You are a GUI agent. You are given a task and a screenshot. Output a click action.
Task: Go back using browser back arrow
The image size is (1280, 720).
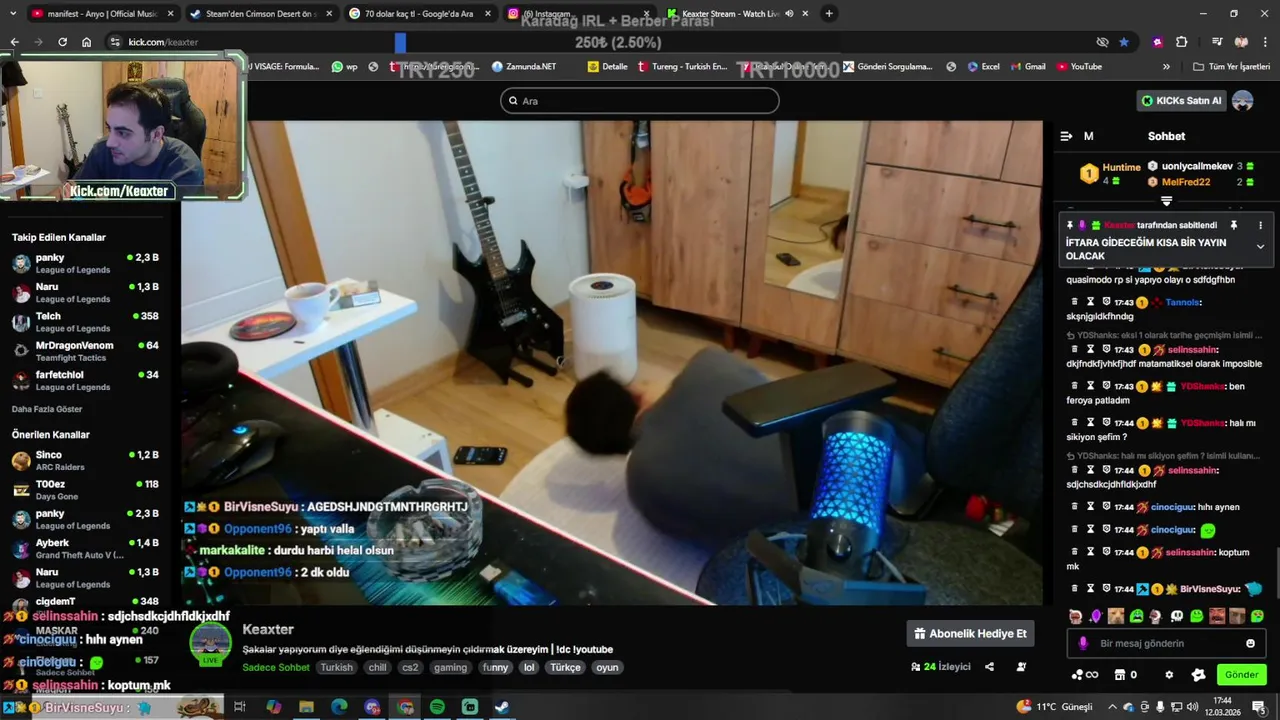(x=14, y=42)
